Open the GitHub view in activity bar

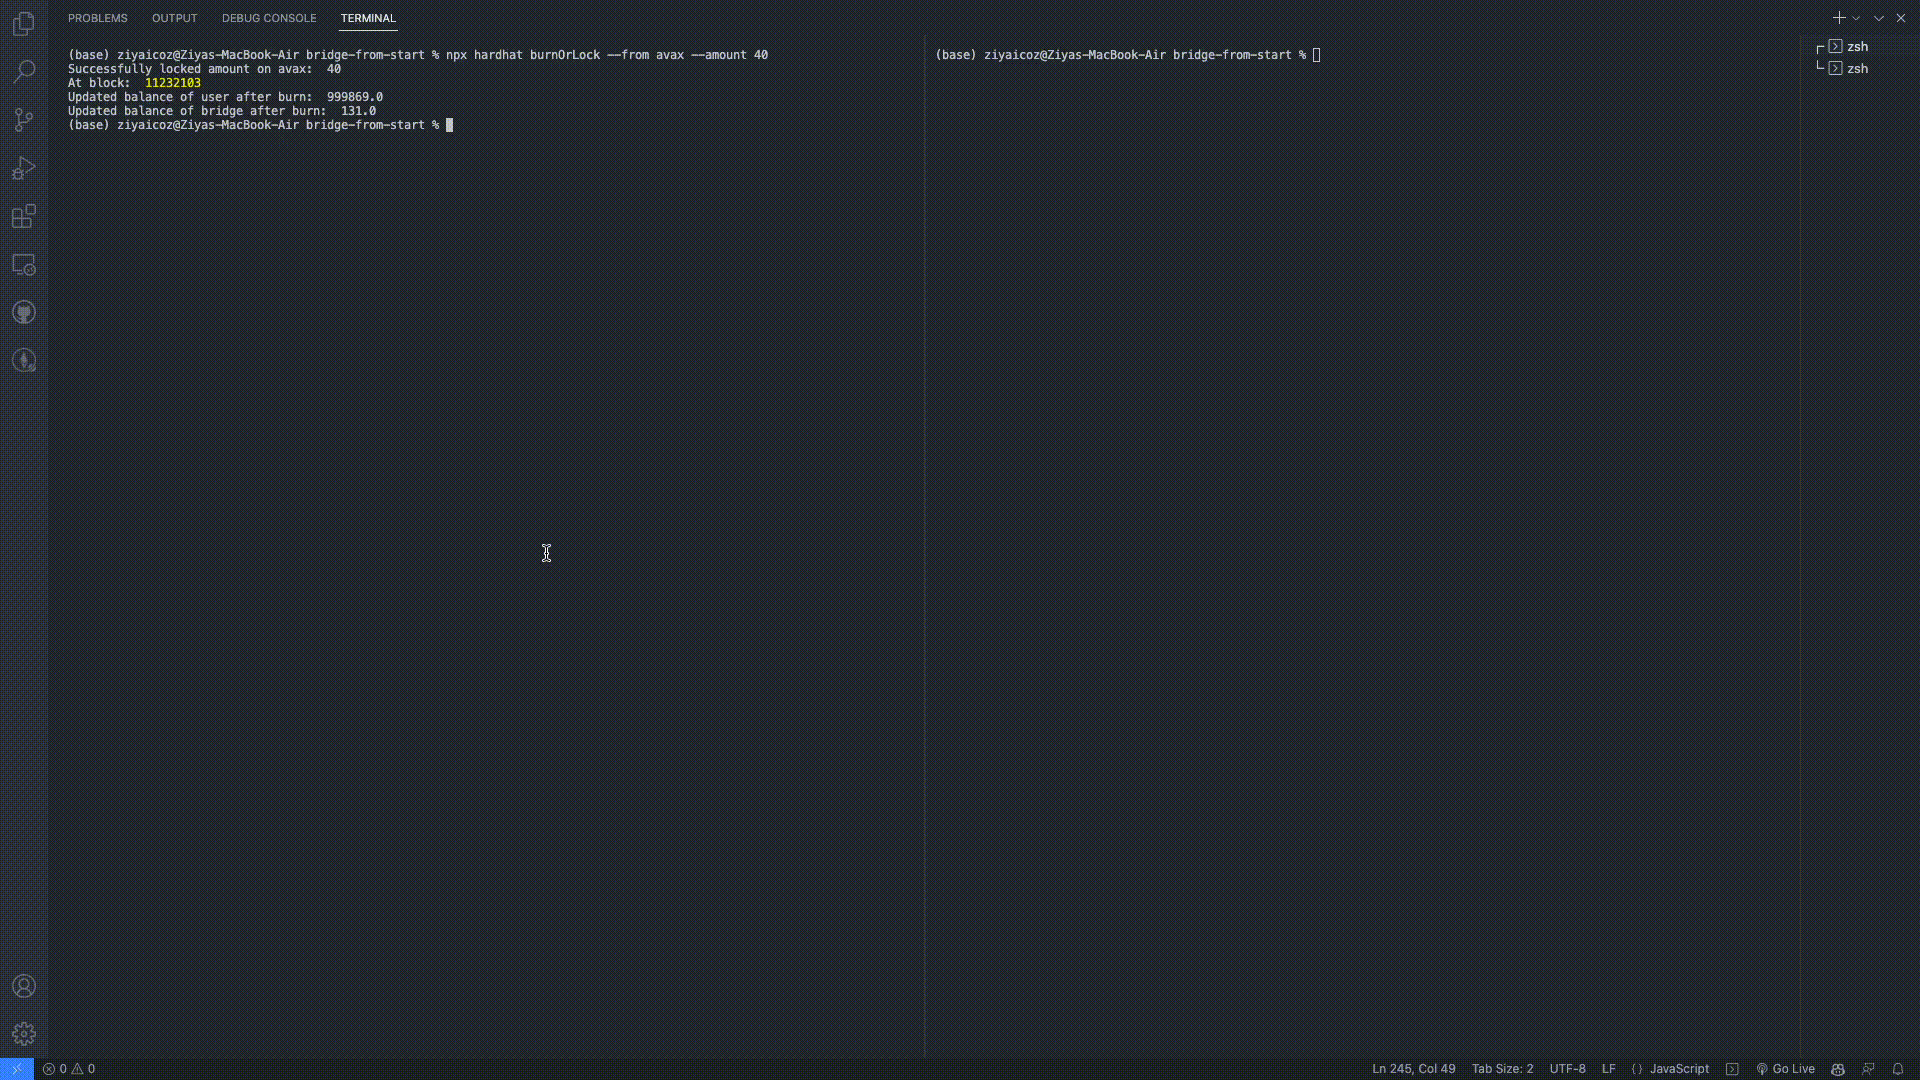pyautogui.click(x=24, y=313)
